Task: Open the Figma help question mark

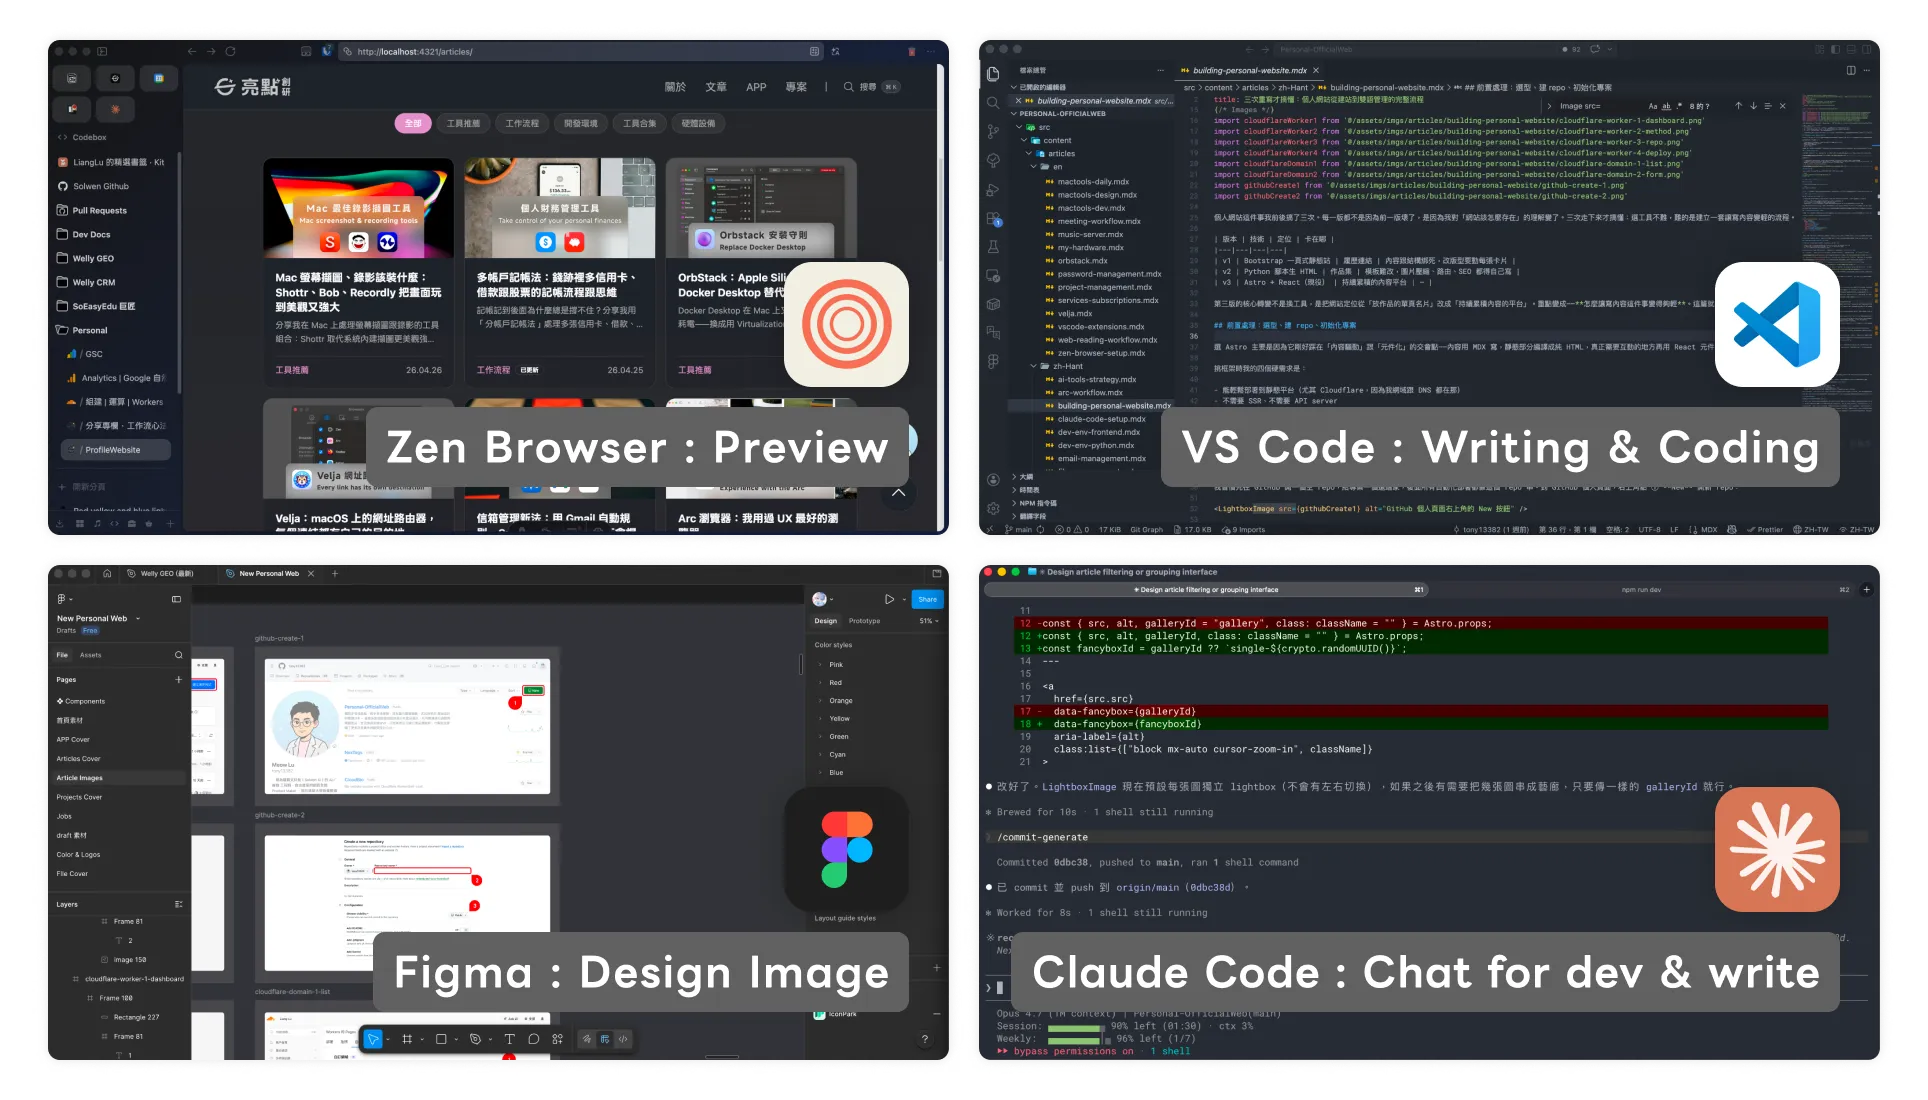Action: coord(925,1040)
